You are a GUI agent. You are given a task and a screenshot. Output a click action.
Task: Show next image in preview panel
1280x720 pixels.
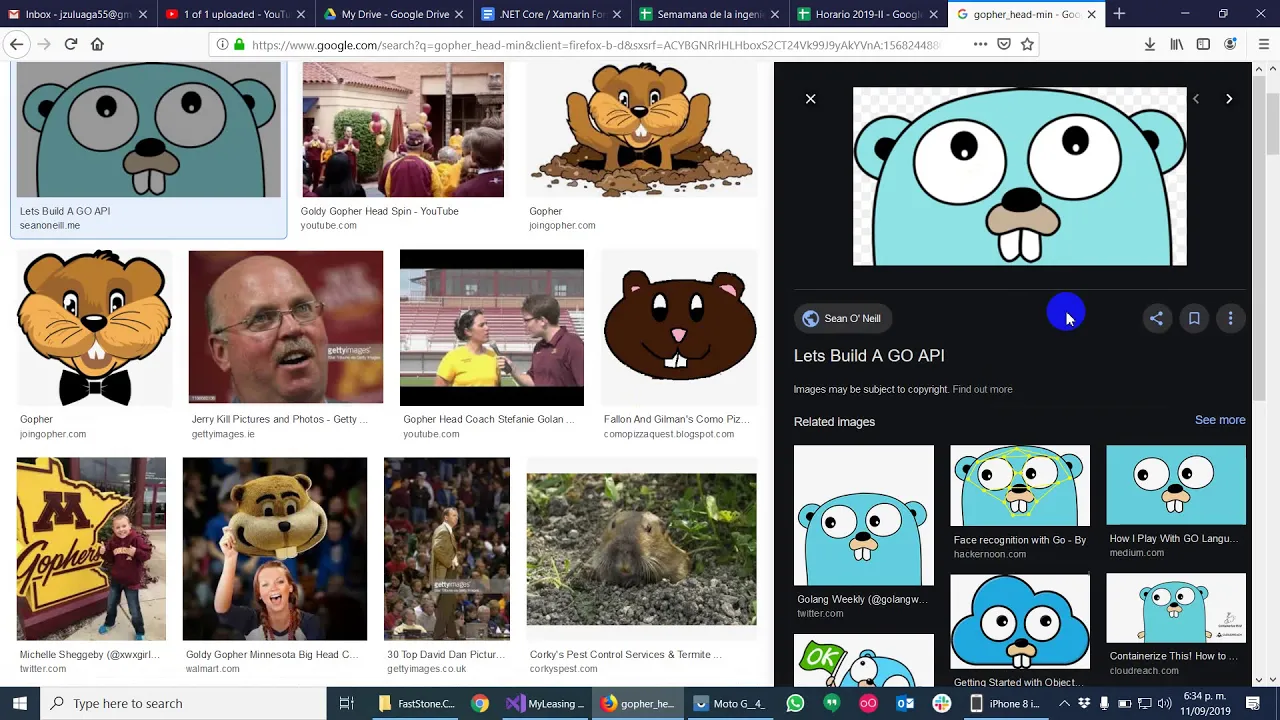1229,99
